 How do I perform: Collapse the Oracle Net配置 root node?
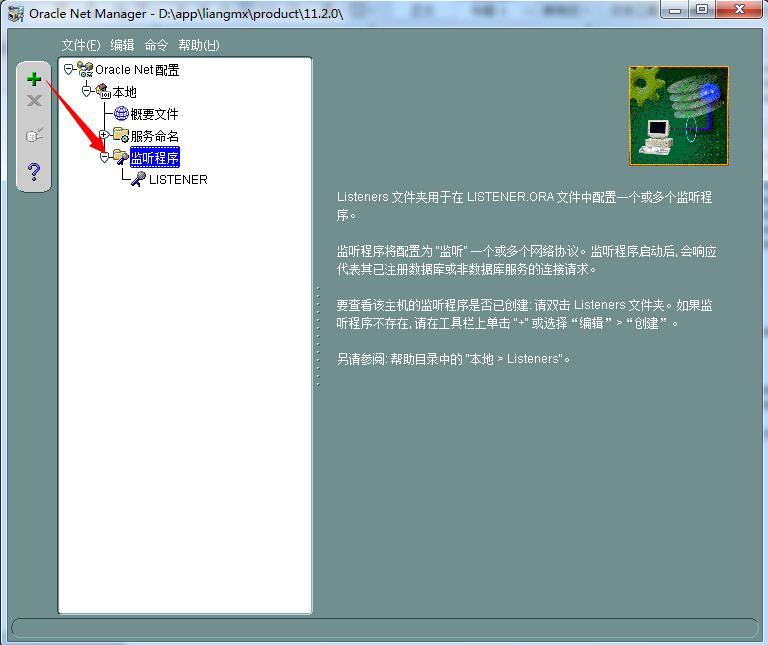69,70
